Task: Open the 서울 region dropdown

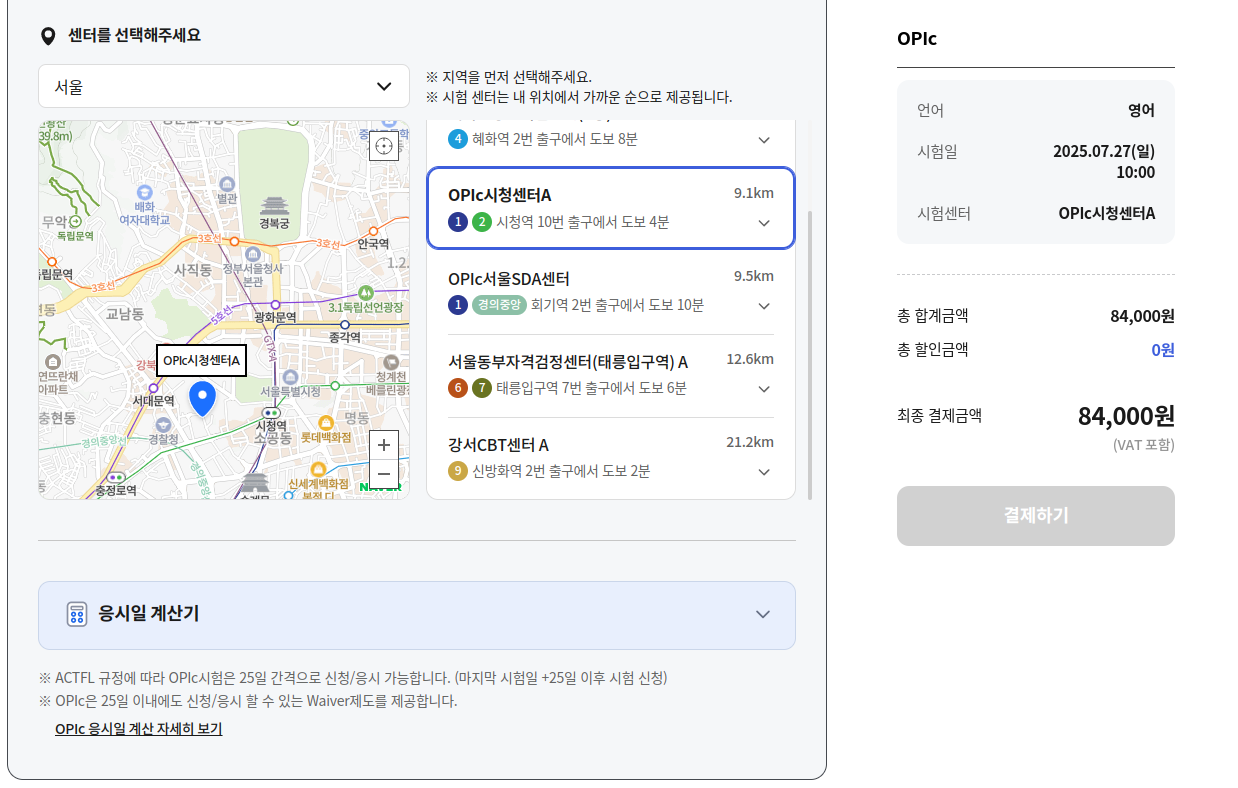Action: [223, 86]
